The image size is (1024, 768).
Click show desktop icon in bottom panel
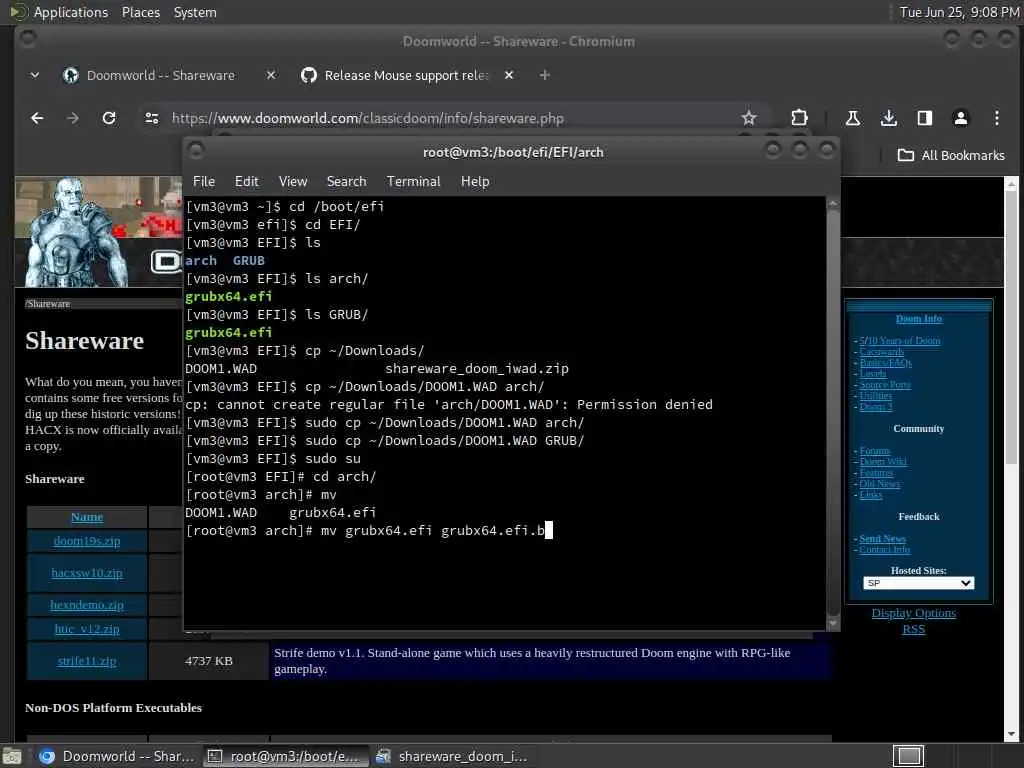[12, 756]
